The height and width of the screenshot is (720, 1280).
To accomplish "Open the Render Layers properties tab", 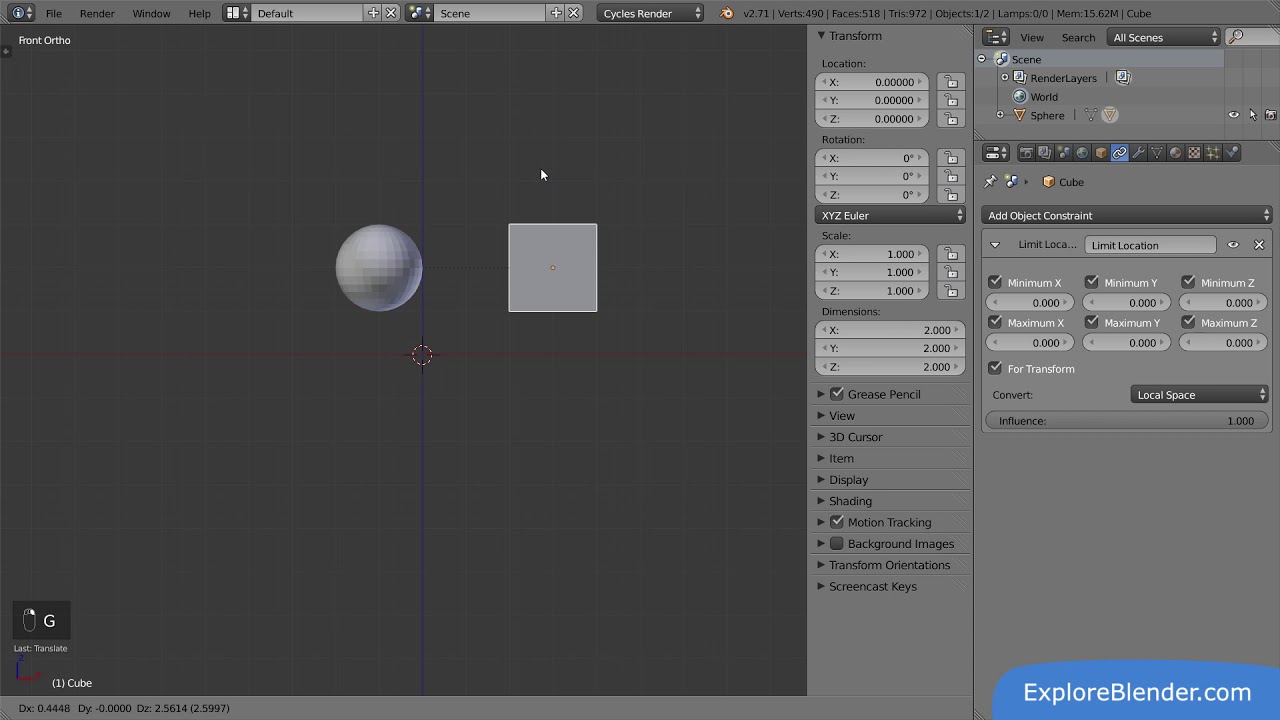I will (1045, 153).
